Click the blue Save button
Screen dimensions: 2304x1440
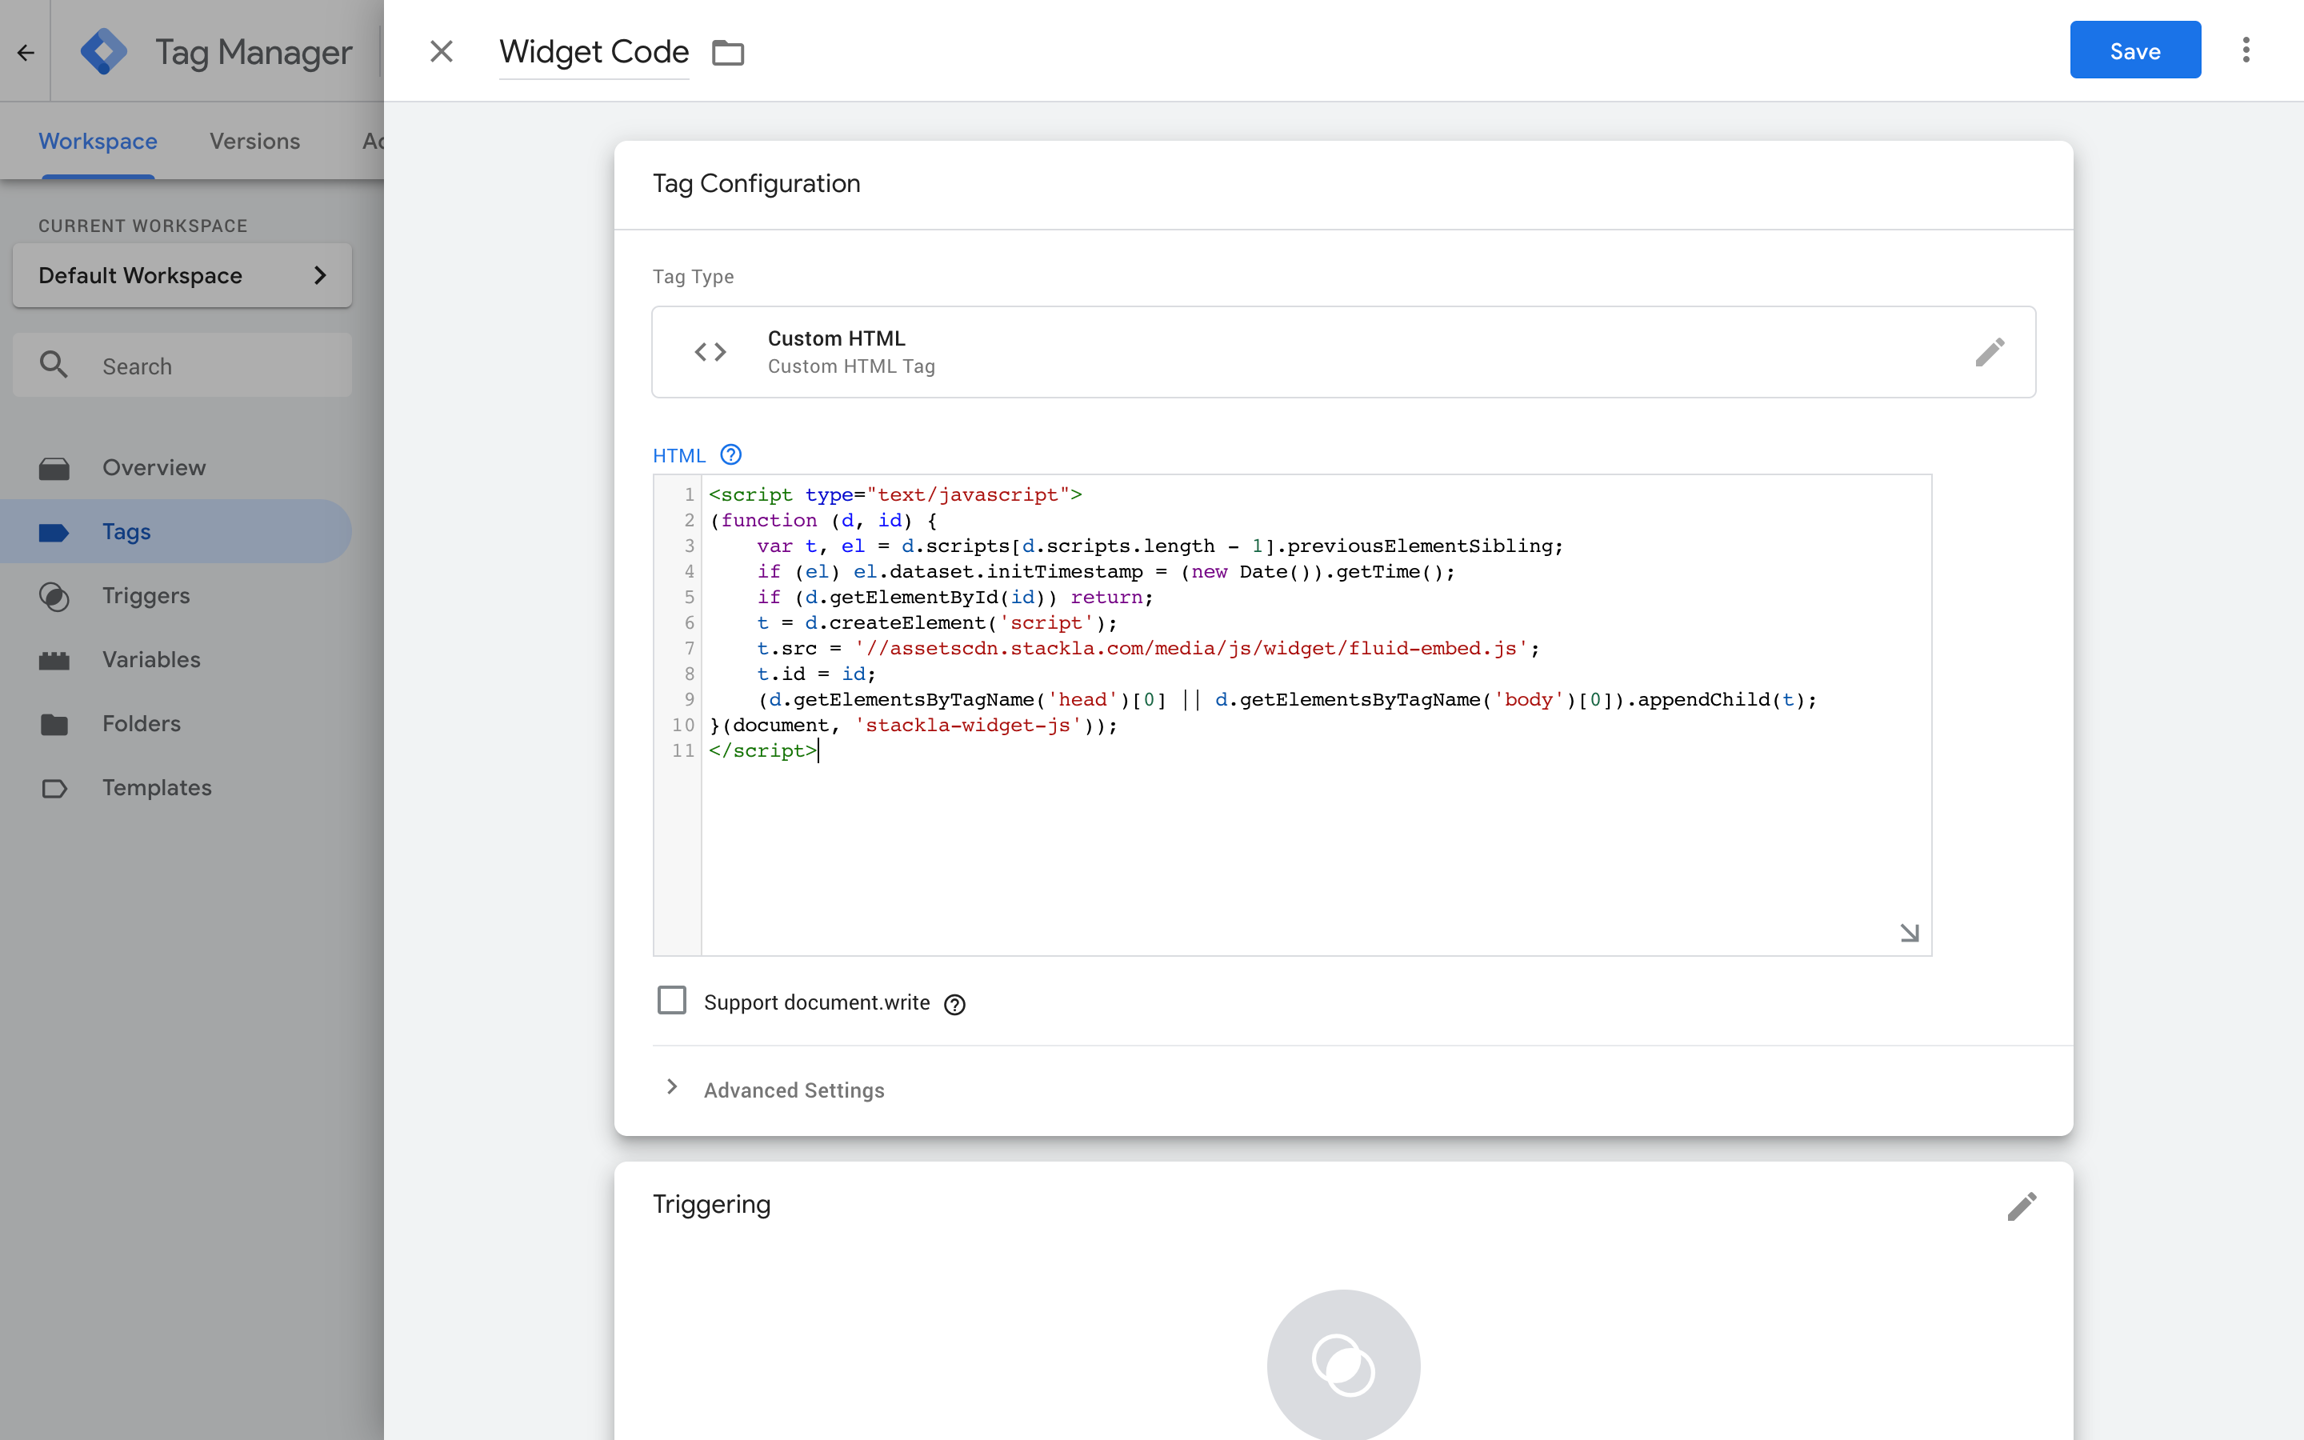[2134, 50]
